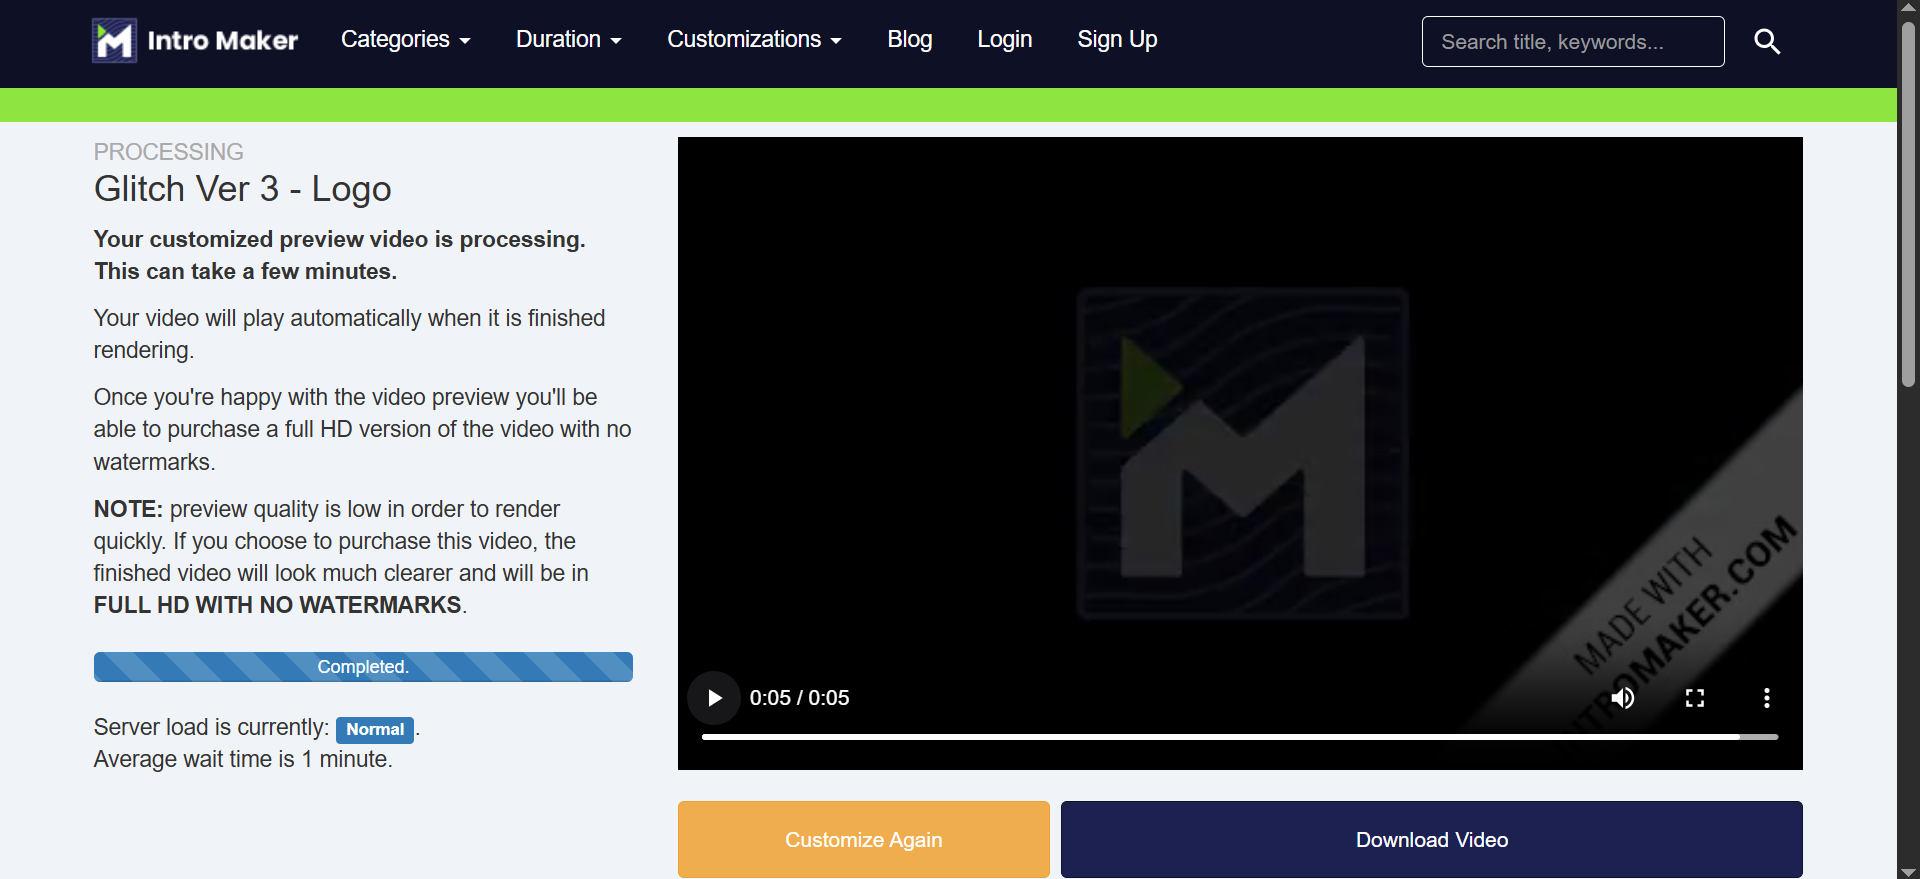Viewport: 1920px width, 879px height.
Task: Click the Glitch Ver 3 - Logo title
Action: click(243, 189)
